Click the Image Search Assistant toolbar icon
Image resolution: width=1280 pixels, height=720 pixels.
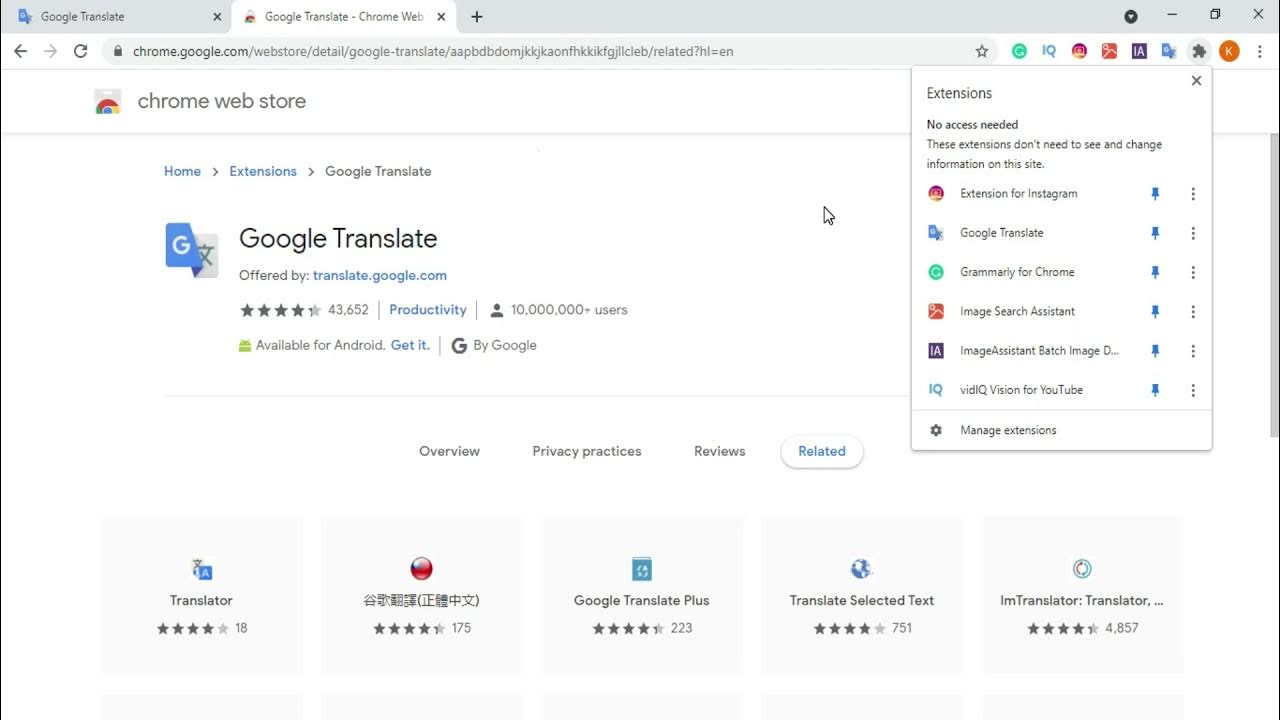[1109, 51]
